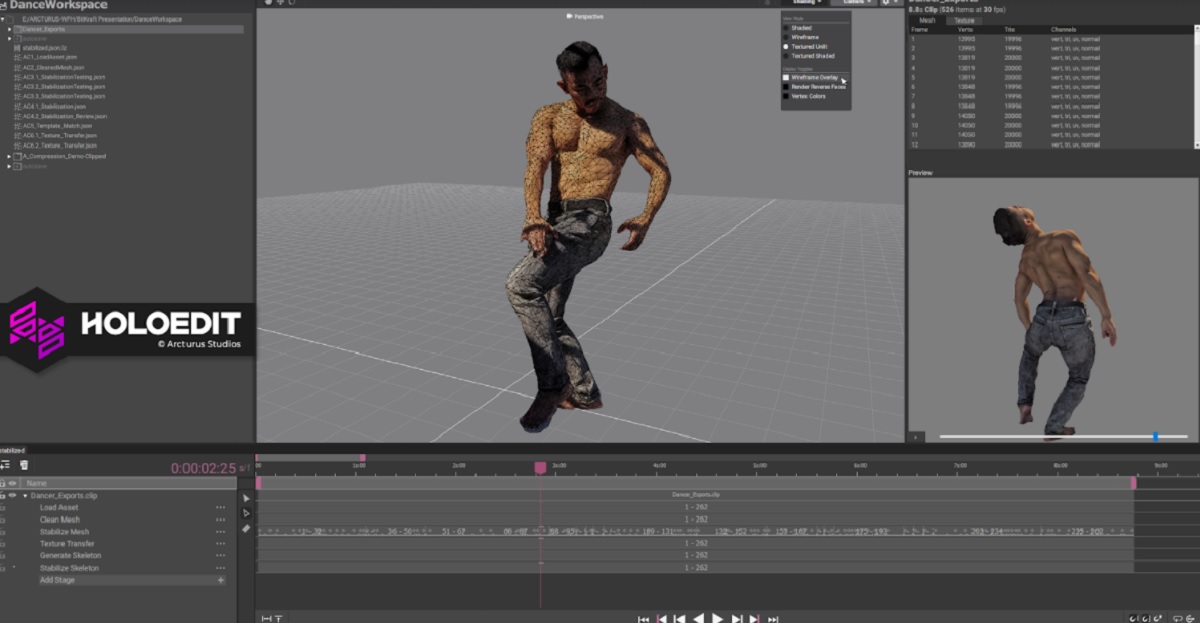The height and width of the screenshot is (623, 1200).
Task: Toggle the Wireframe Overlay checkbox
Action: (x=786, y=77)
